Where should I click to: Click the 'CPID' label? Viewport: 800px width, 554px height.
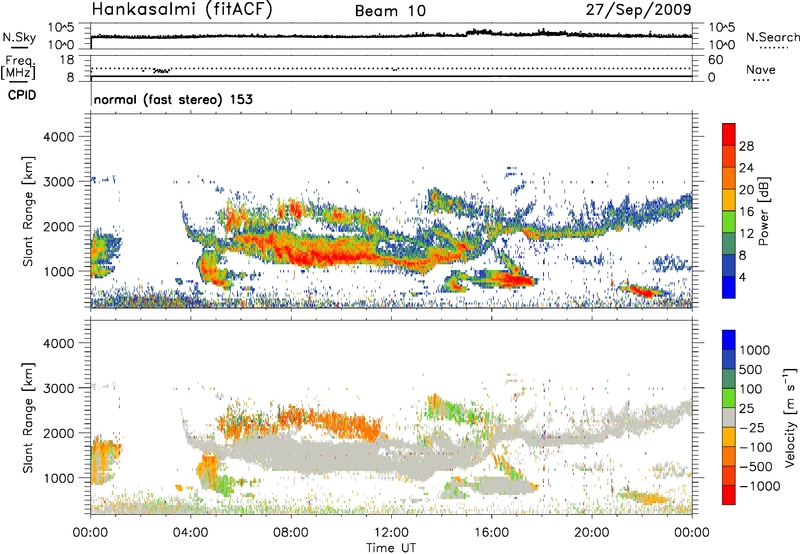coord(22,95)
